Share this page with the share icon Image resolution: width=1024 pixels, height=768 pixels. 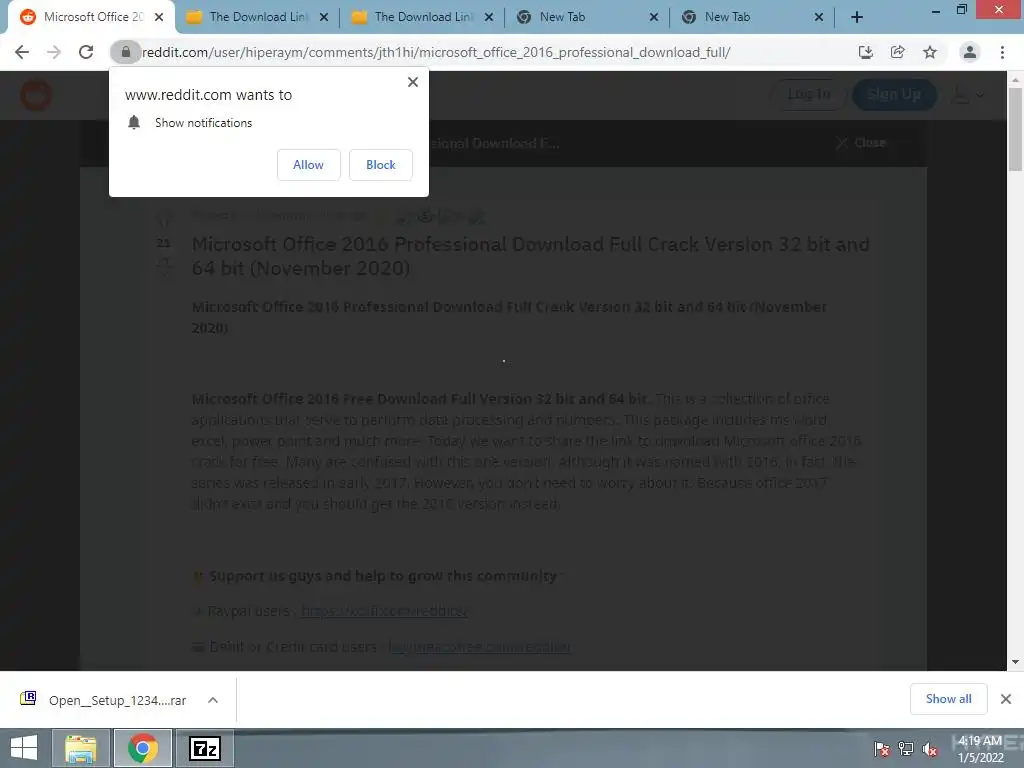[x=898, y=52]
